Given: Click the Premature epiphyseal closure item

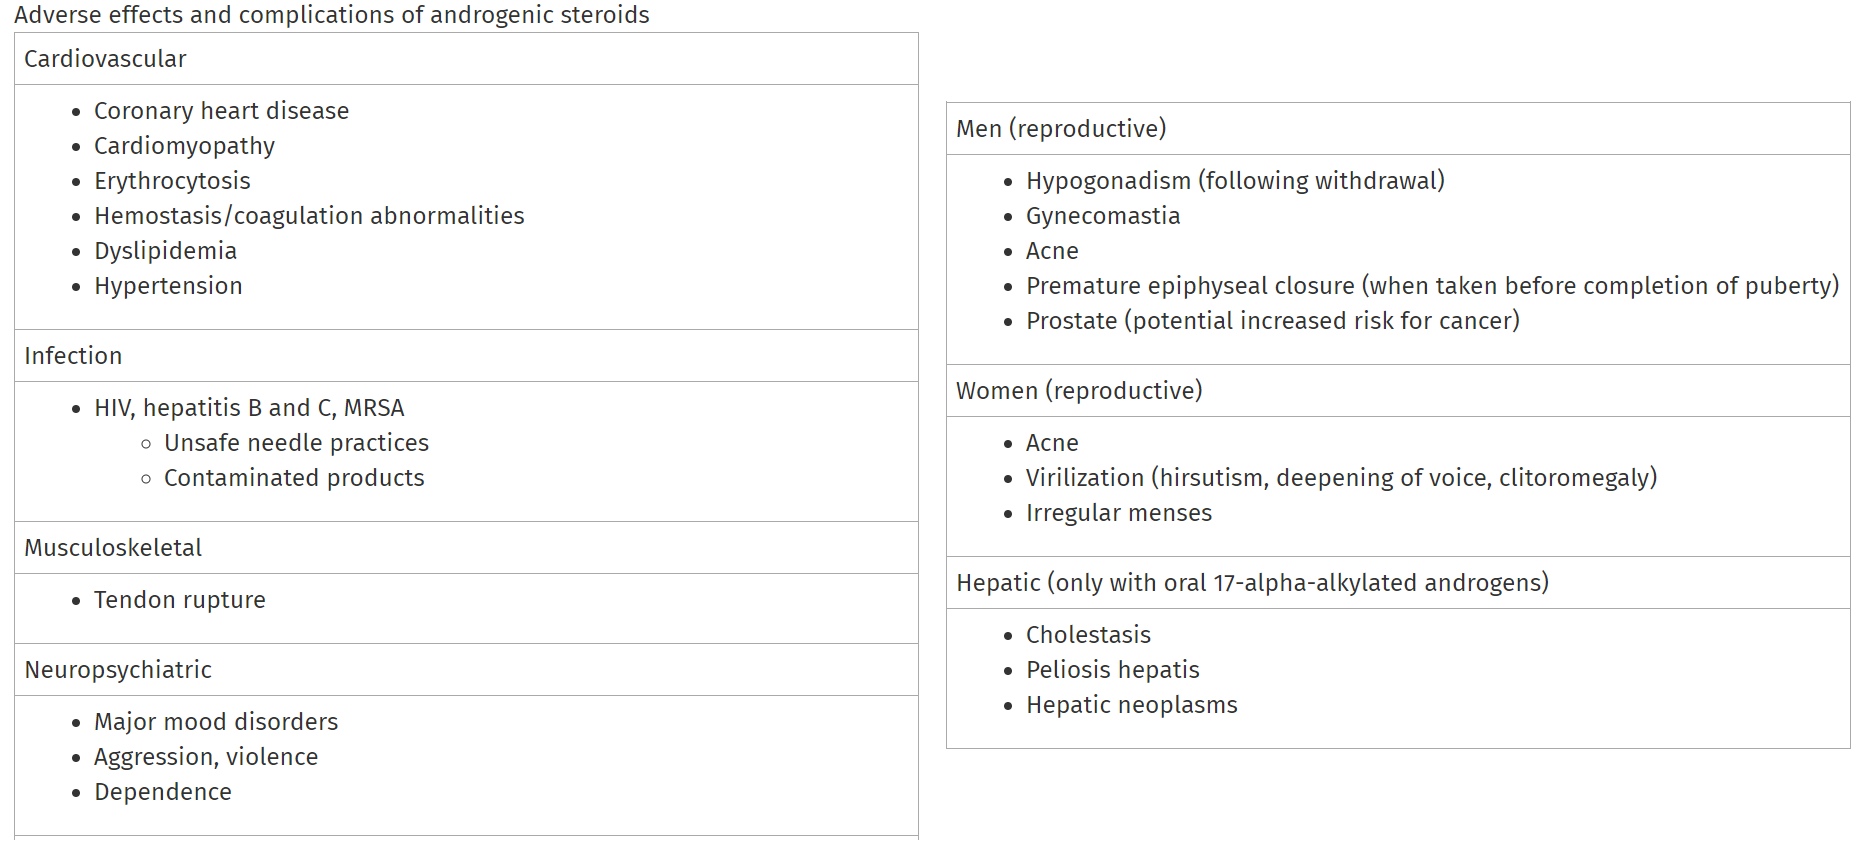Looking at the screenshot, I should pos(1432,286).
